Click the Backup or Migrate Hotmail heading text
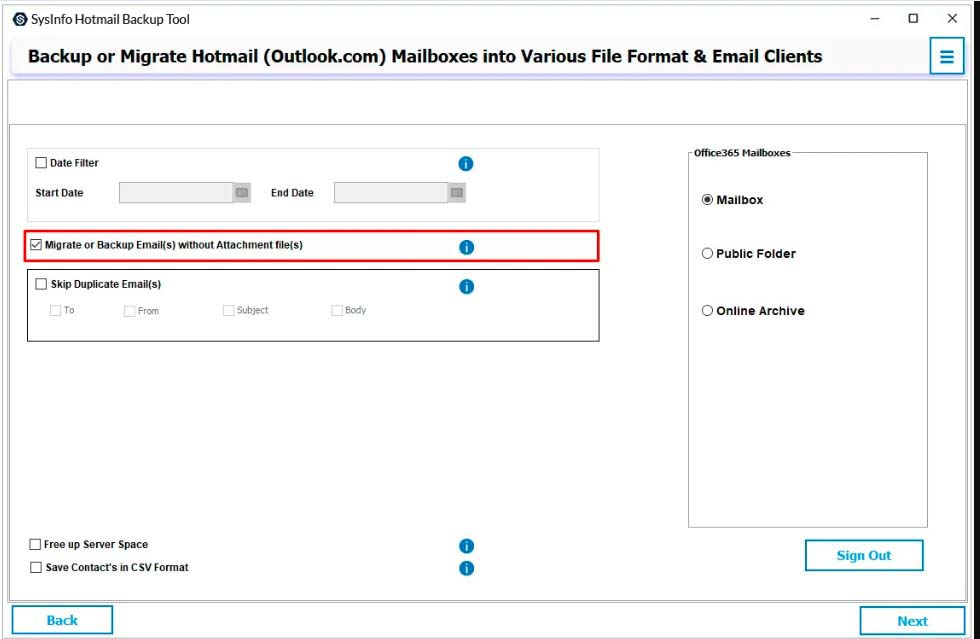 click(x=425, y=56)
